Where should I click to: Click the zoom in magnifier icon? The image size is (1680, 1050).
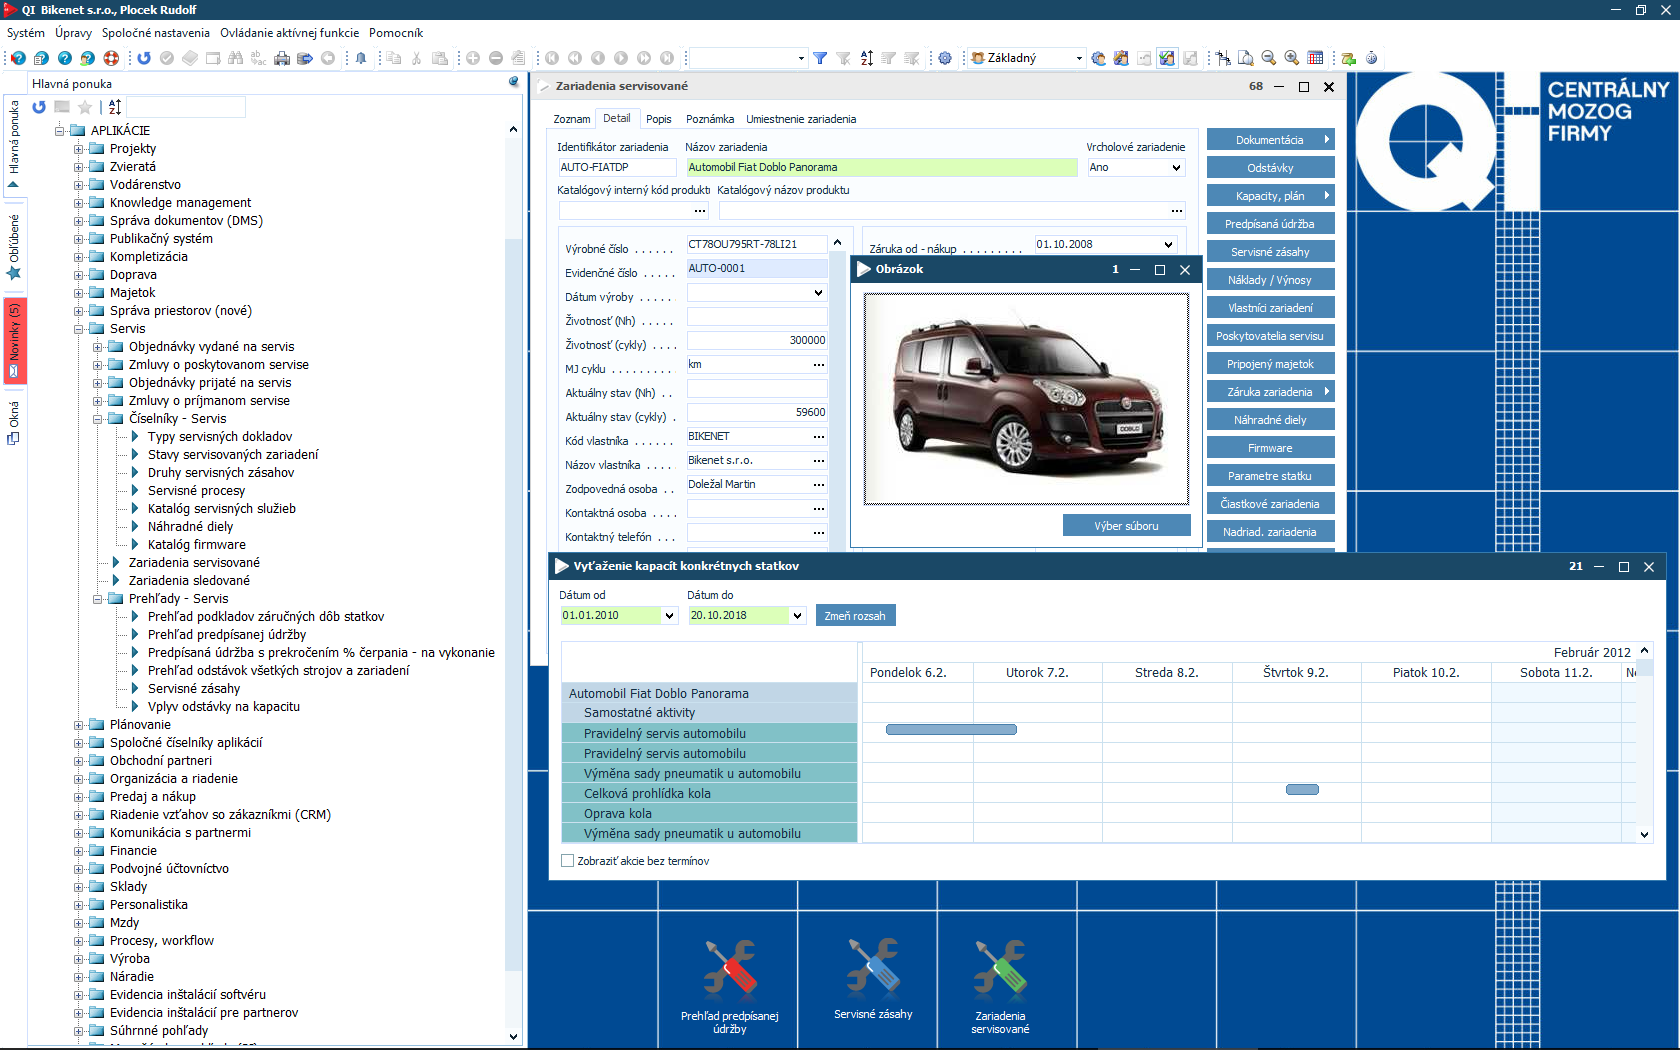coord(1292,58)
